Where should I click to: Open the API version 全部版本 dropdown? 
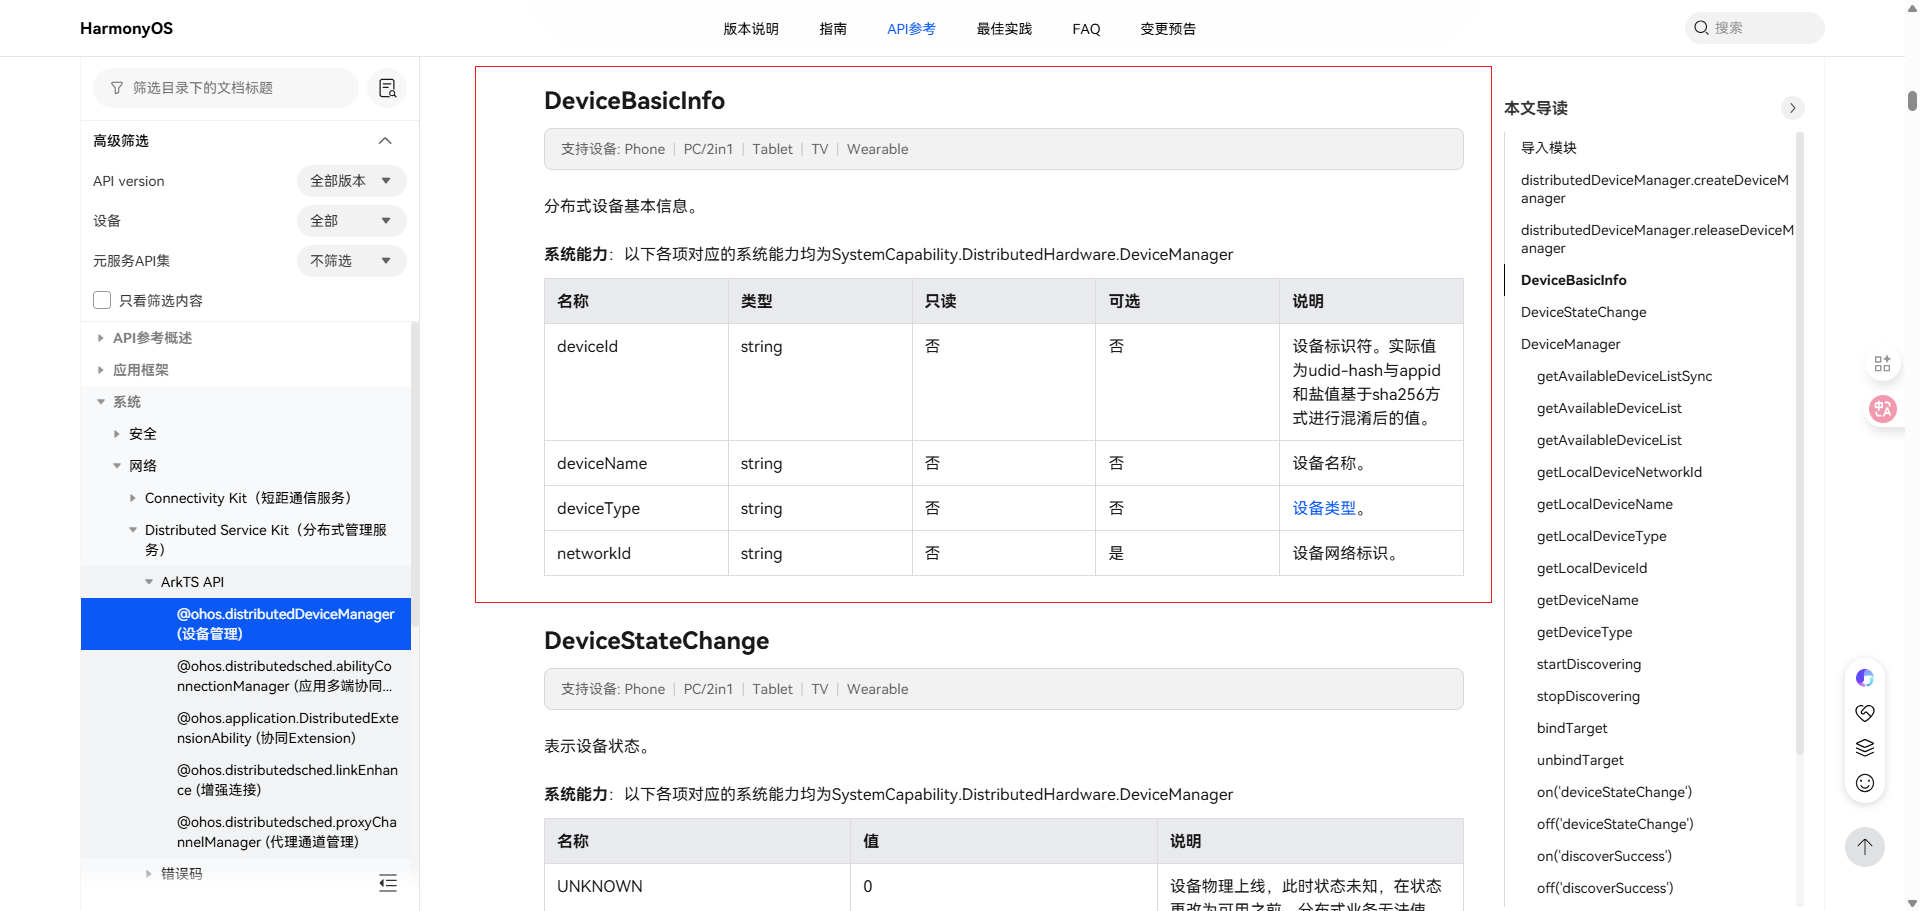point(351,181)
